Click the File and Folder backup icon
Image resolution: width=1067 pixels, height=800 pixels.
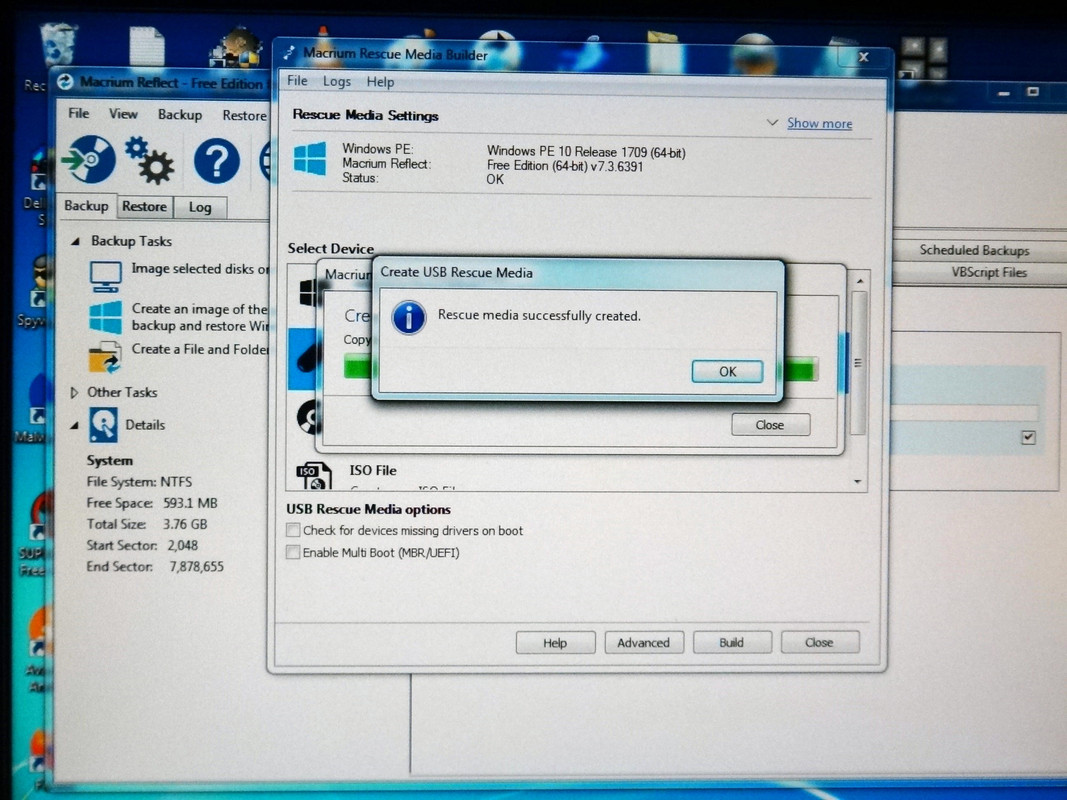click(105, 357)
